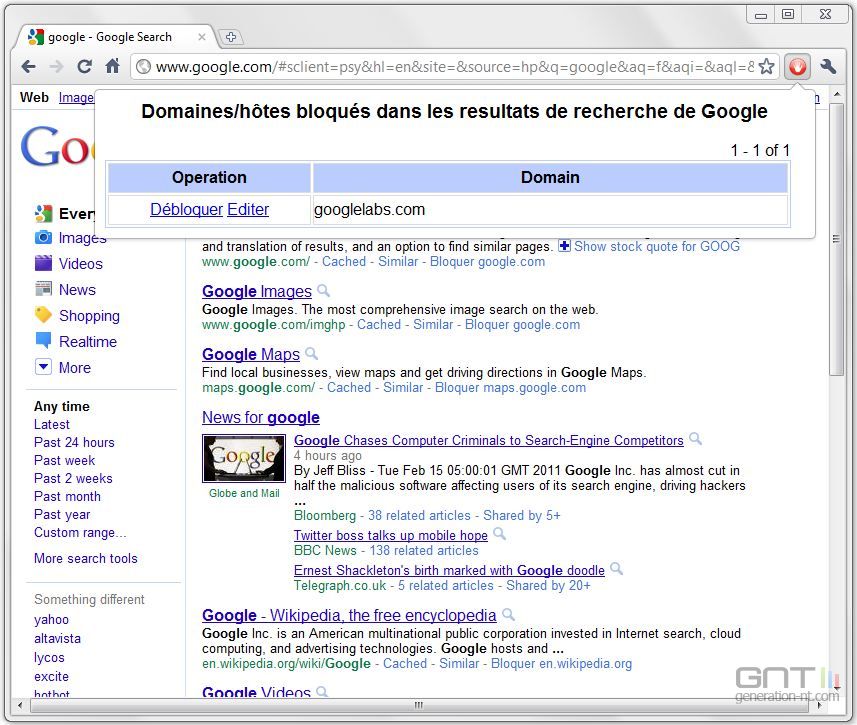
Task: Click the address bar globe icon
Action: pyautogui.click(x=143, y=67)
